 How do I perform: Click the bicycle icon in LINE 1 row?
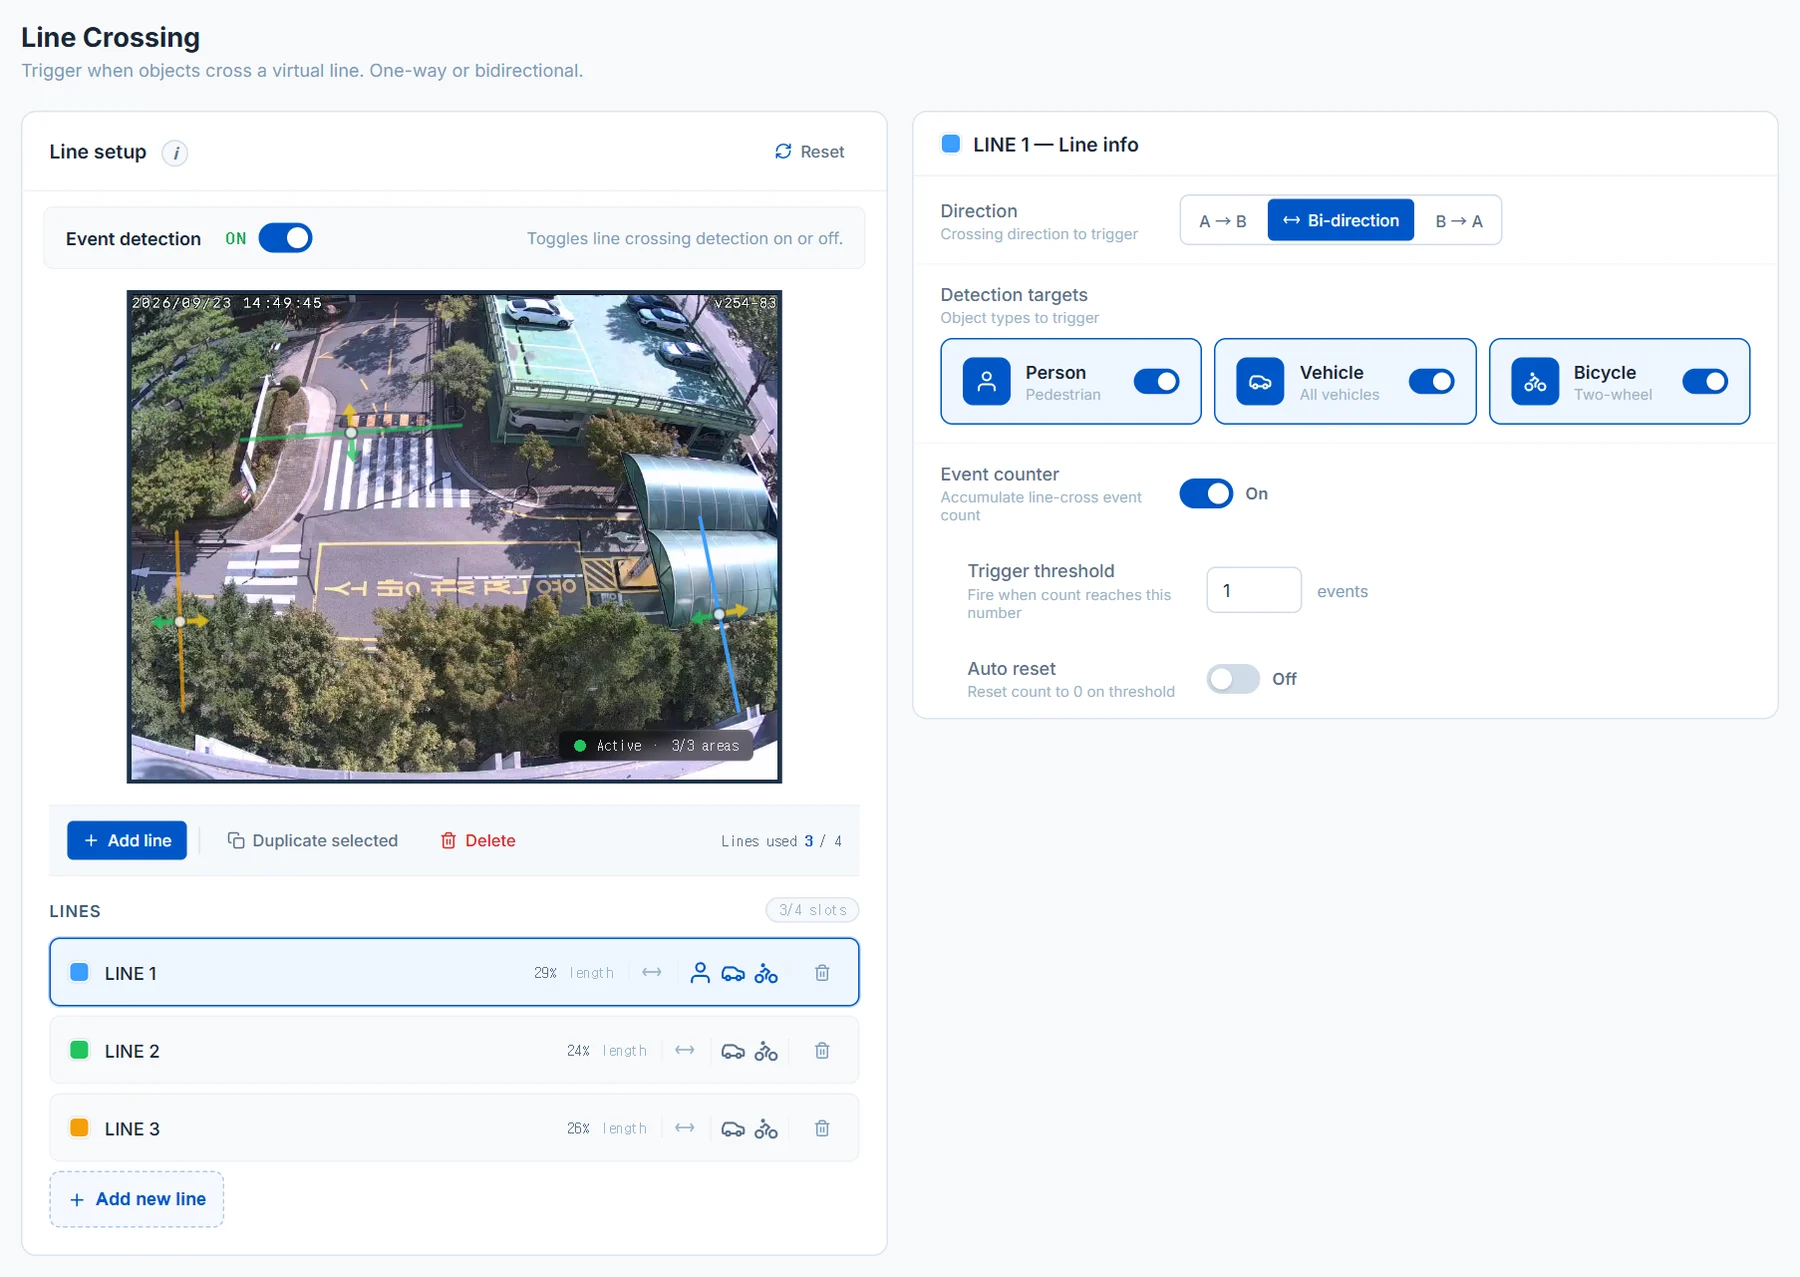point(766,973)
